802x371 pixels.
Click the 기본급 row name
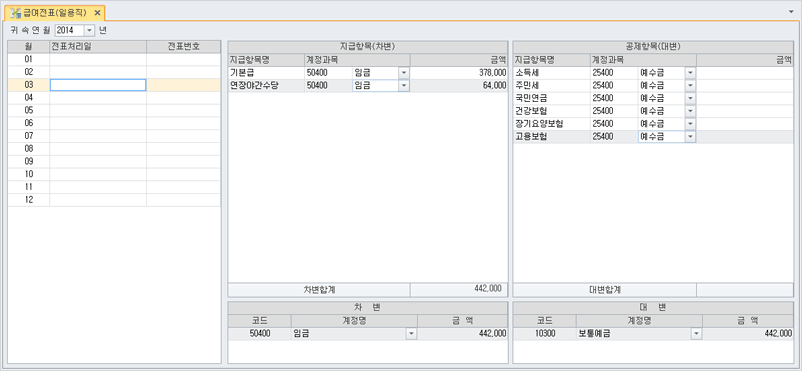pyautogui.click(x=266, y=73)
